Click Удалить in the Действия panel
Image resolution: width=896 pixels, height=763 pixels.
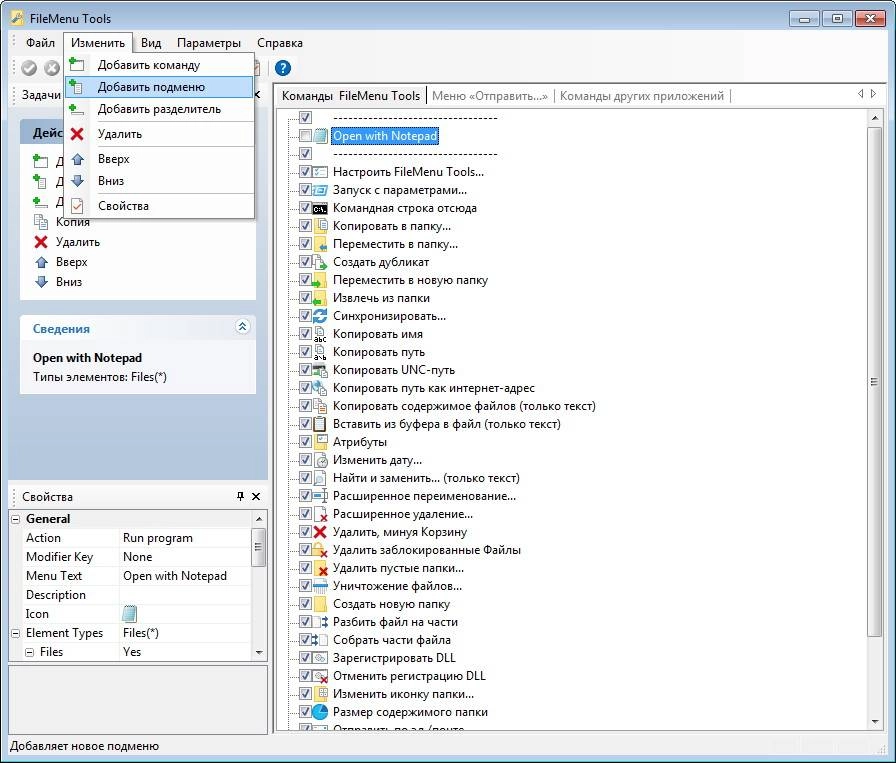point(78,242)
